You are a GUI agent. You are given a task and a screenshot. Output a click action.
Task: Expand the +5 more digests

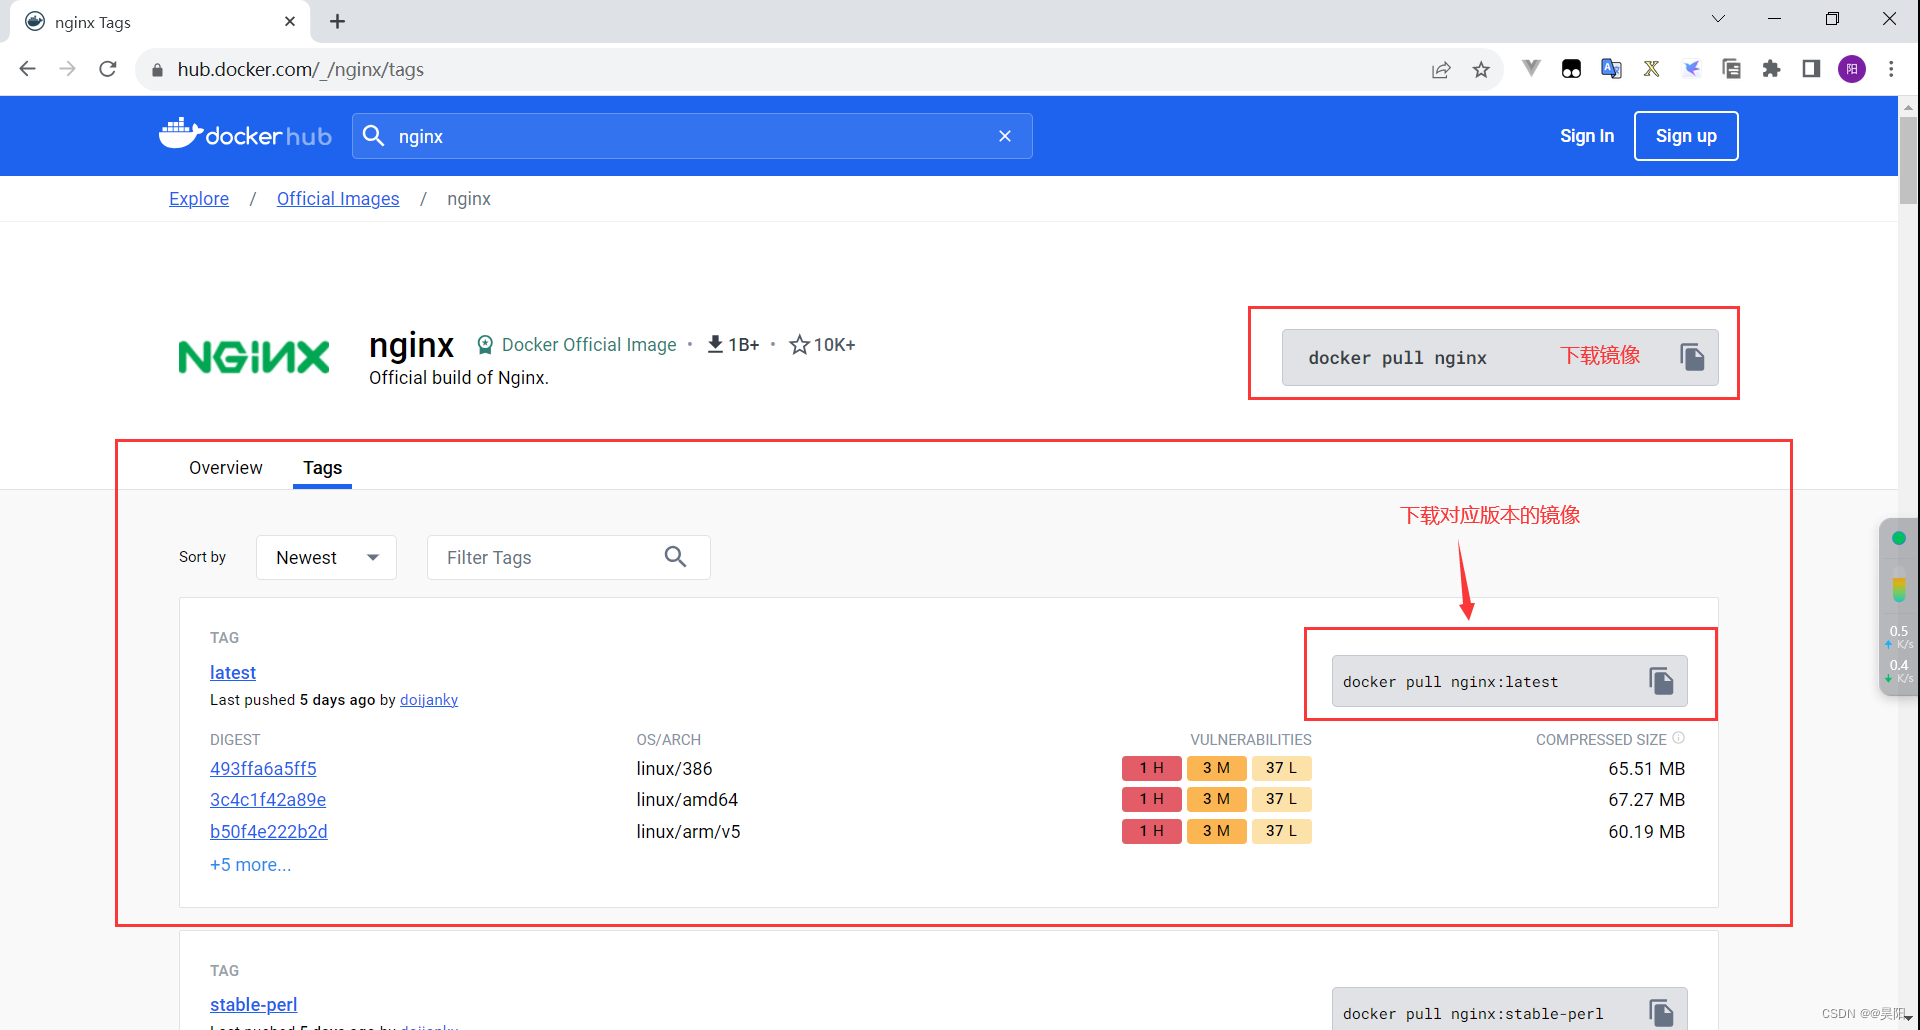[251, 865]
